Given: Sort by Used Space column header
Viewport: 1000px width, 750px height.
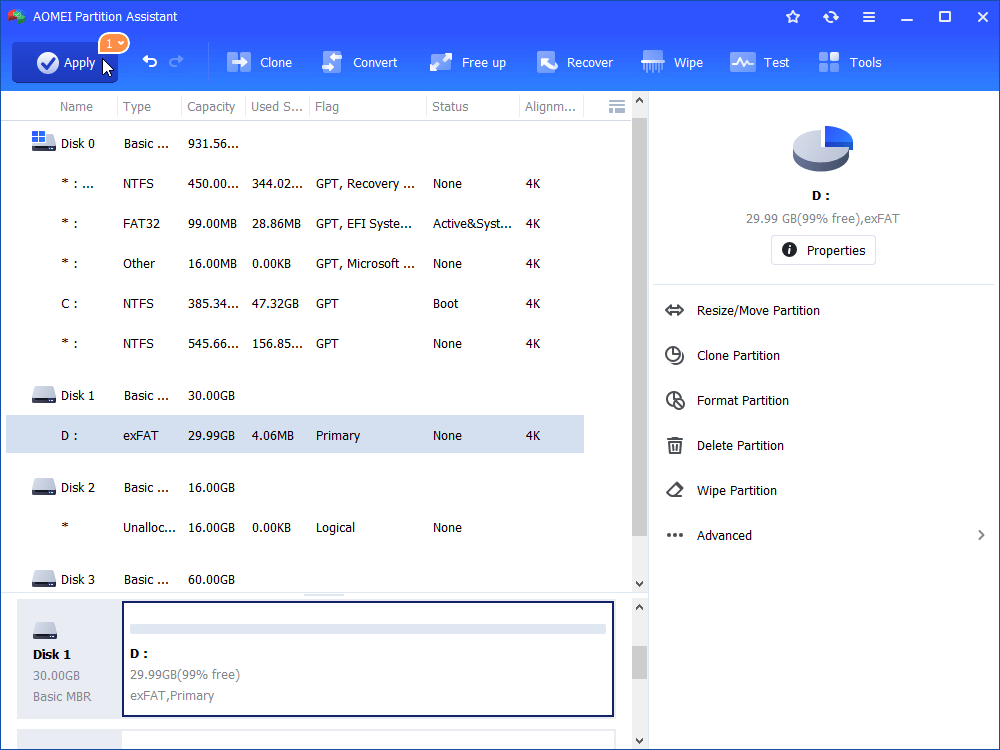Looking at the screenshot, I should (277, 107).
